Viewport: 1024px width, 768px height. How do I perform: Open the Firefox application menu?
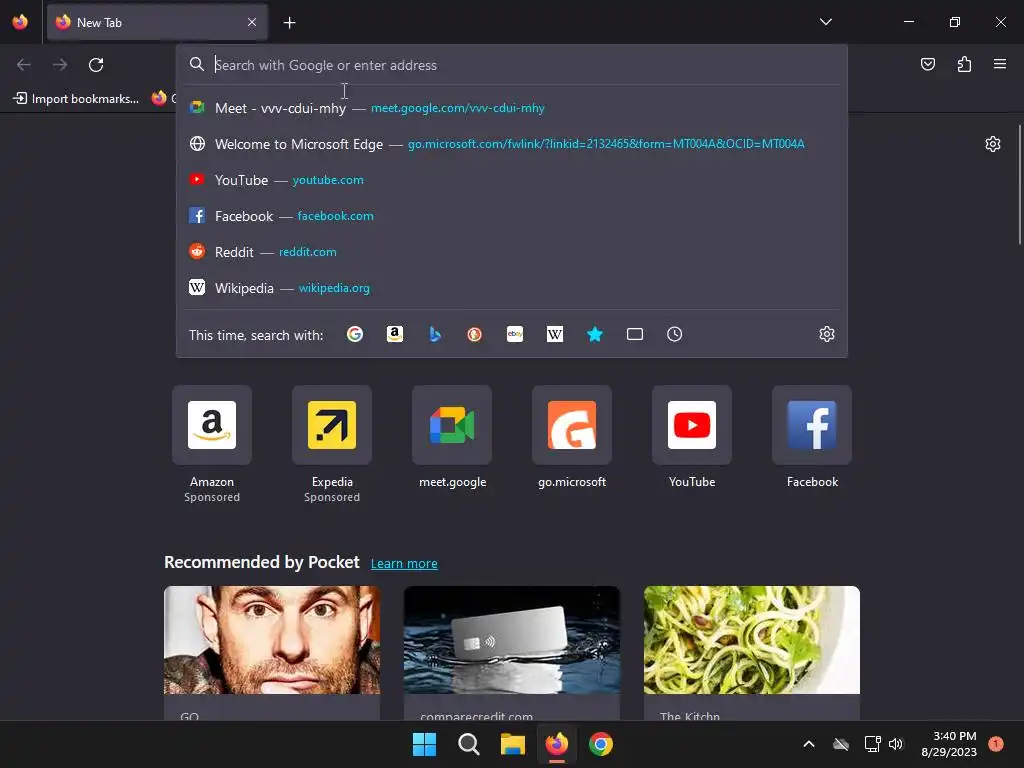click(1000, 64)
